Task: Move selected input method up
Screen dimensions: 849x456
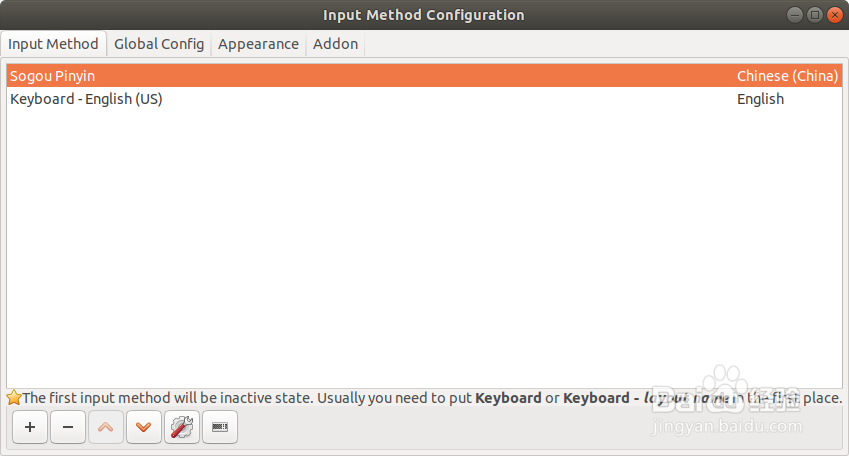Action: pyautogui.click(x=106, y=427)
